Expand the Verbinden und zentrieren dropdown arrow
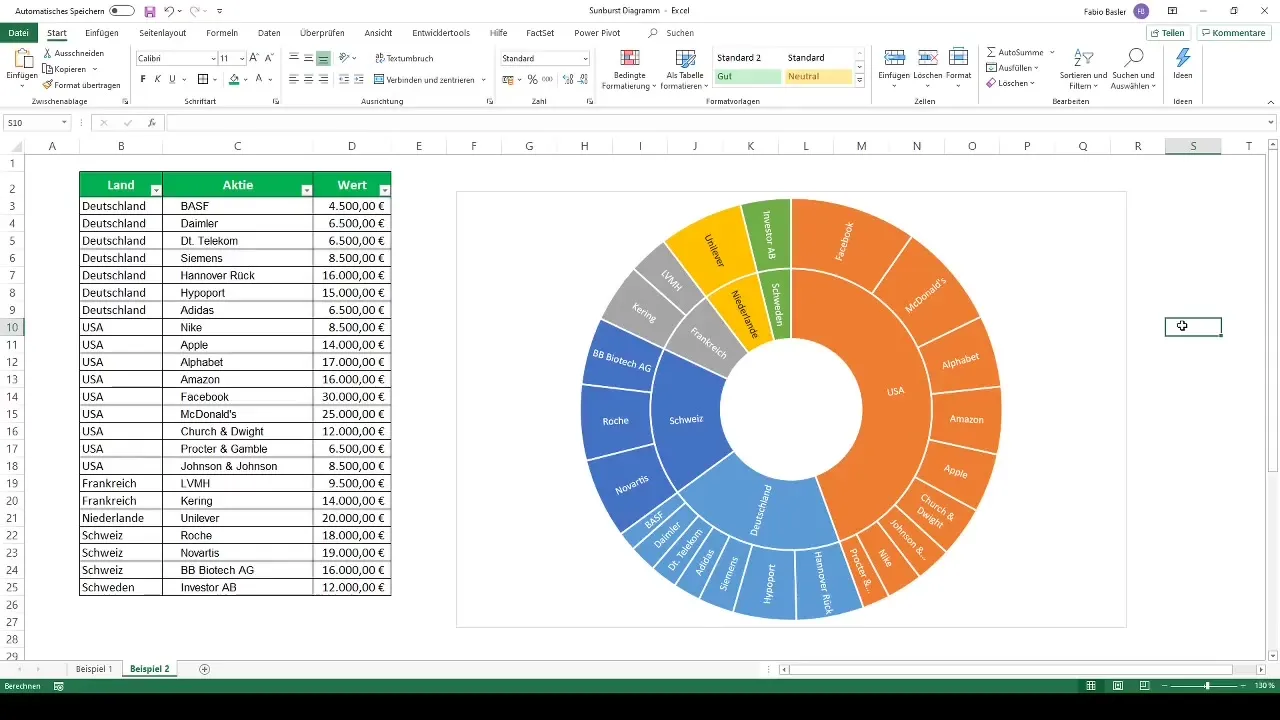 (484, 79)
